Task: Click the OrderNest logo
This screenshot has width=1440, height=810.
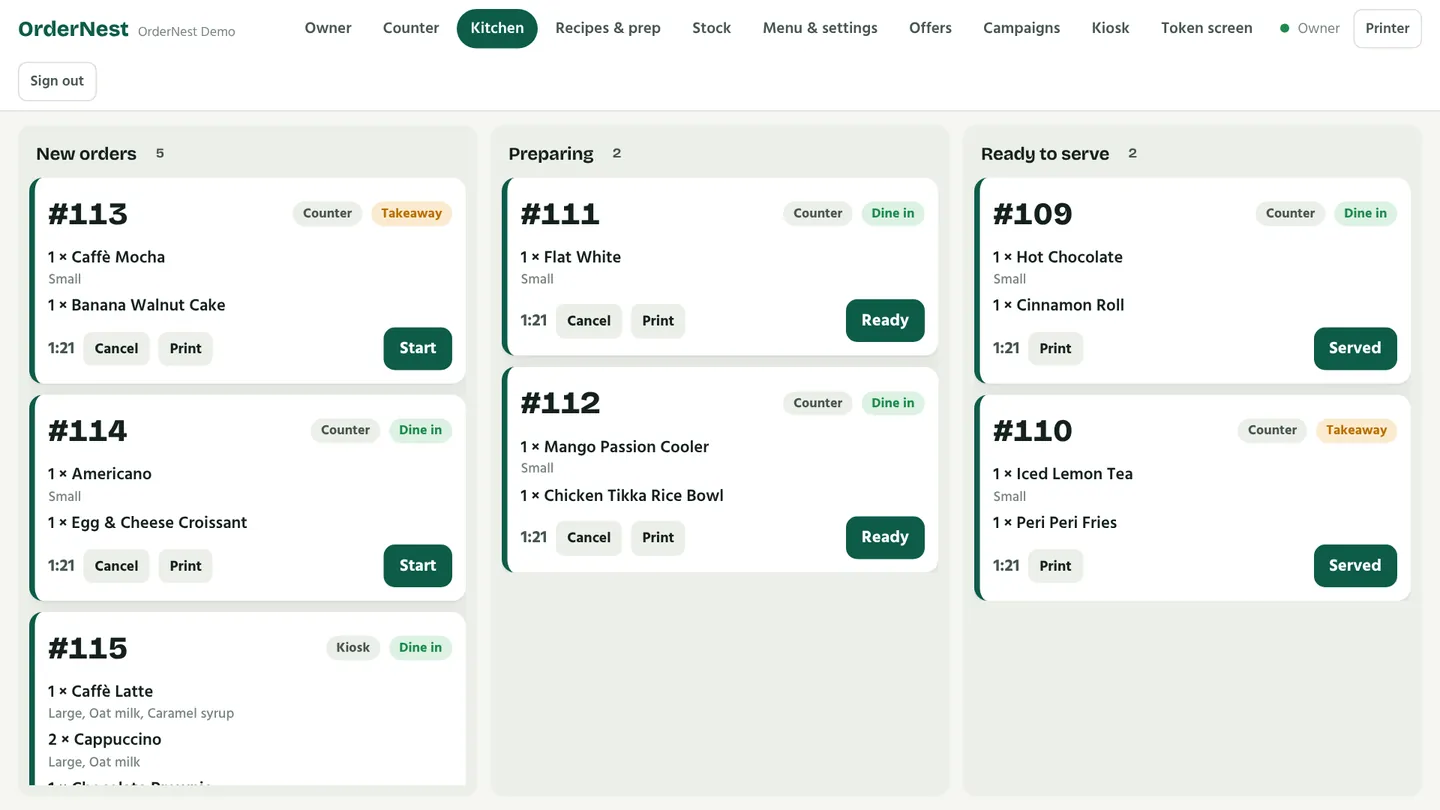Action: pos(74,29)
